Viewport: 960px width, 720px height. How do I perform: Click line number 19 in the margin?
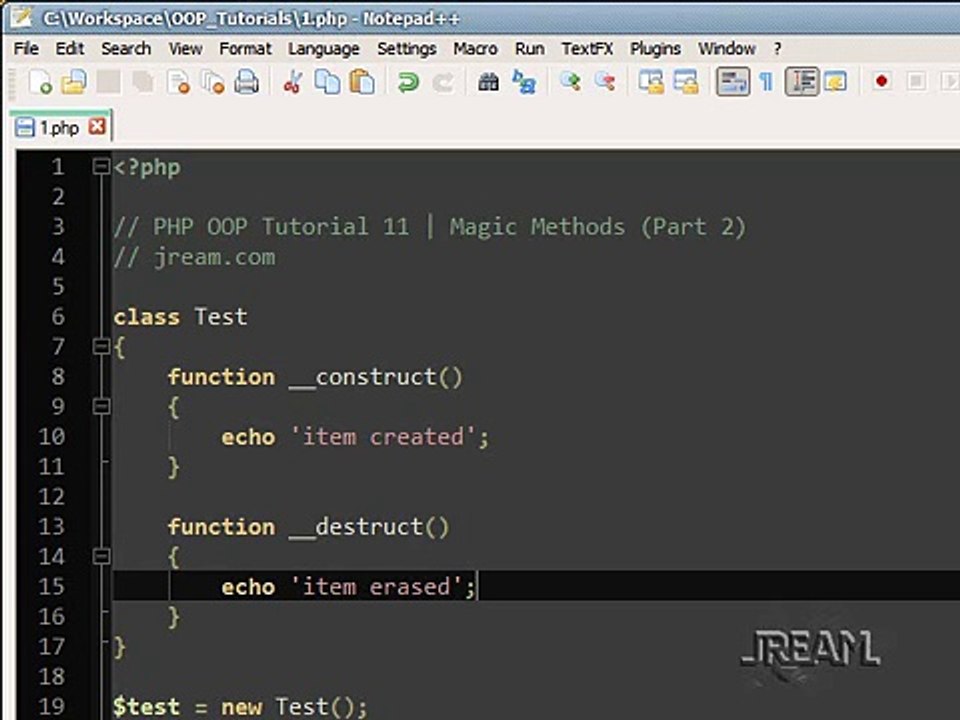tap(51, 707)
